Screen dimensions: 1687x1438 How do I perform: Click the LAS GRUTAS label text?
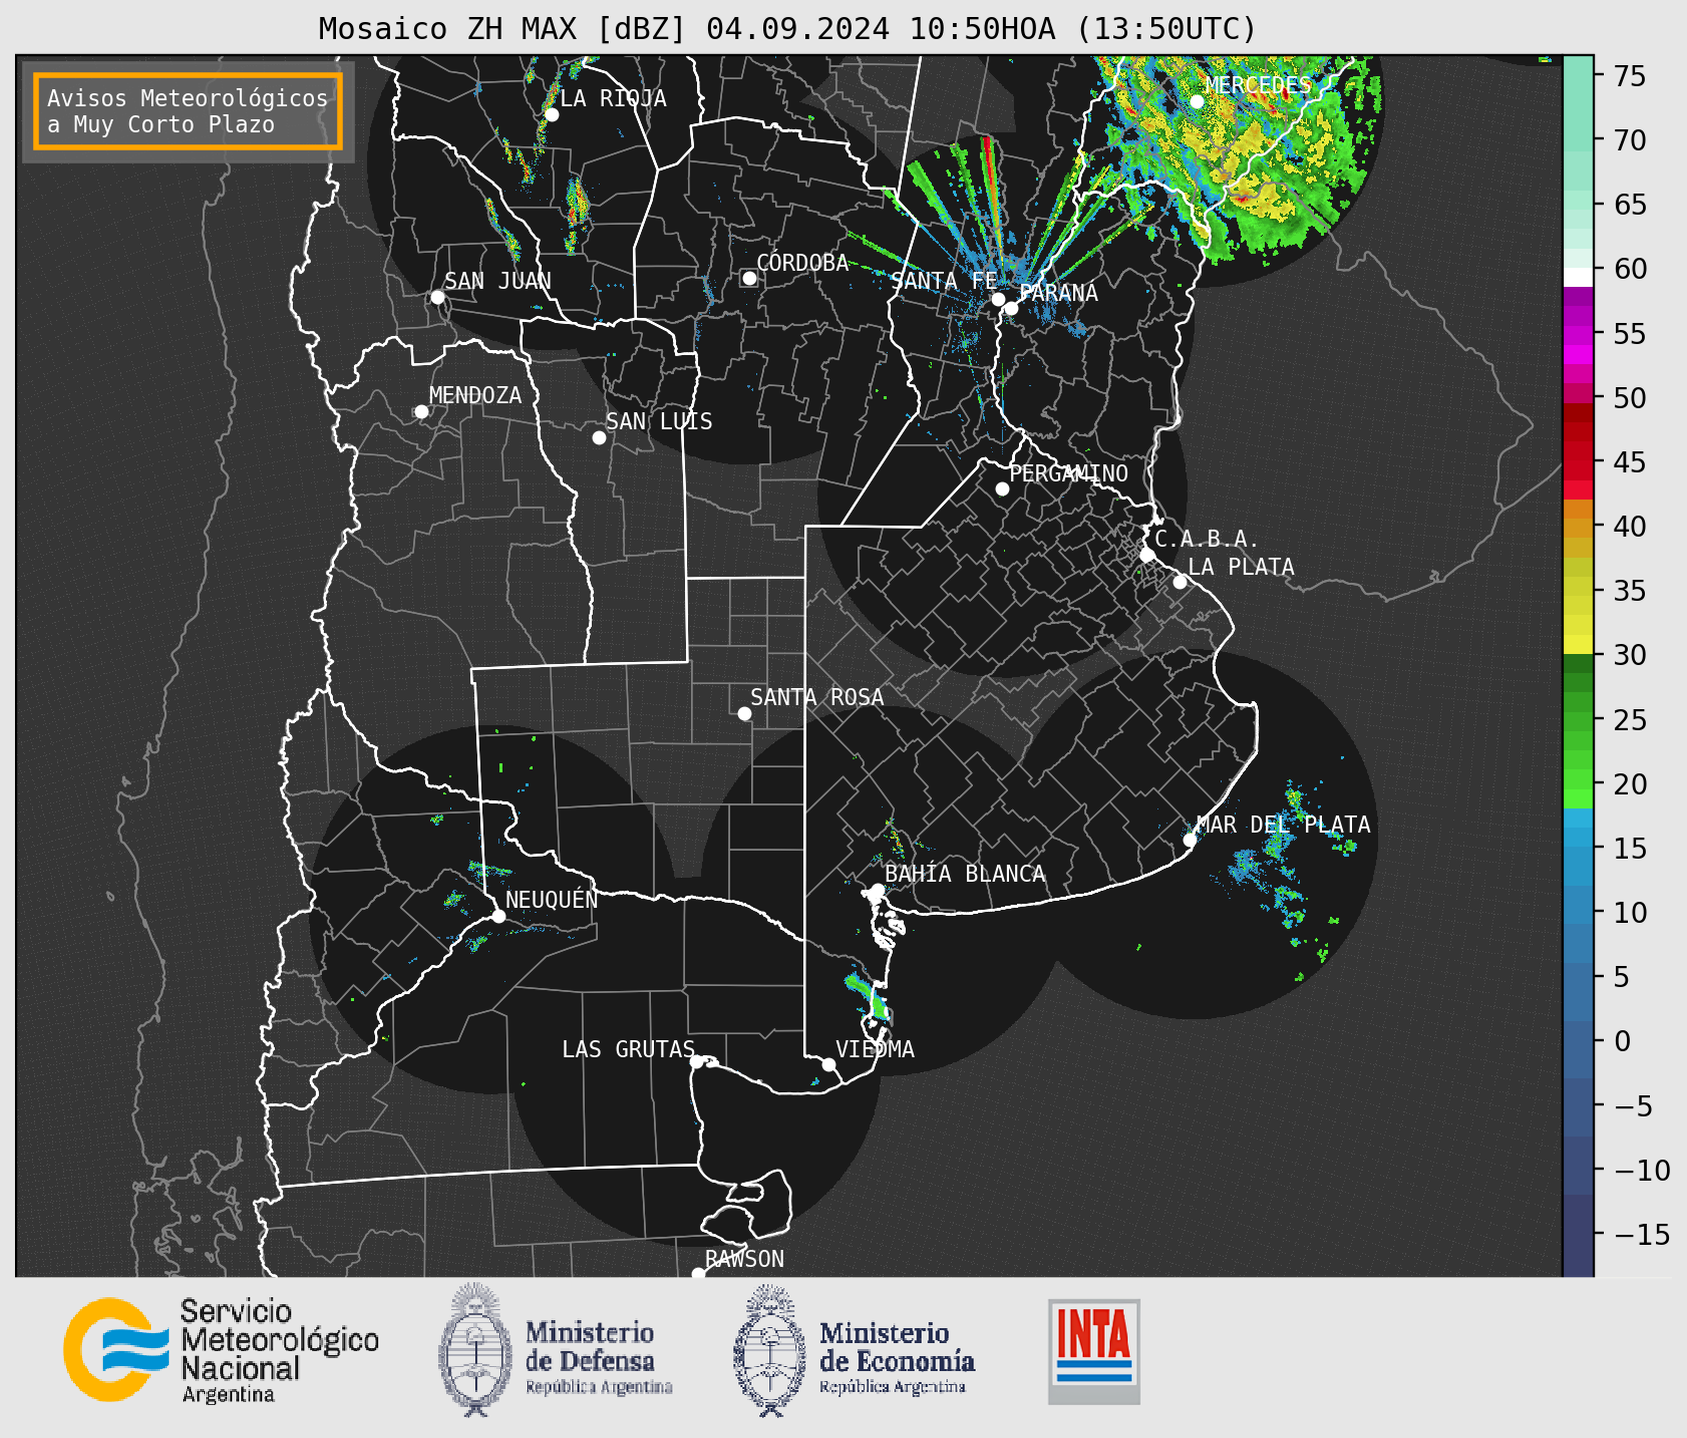(628, 1049)
